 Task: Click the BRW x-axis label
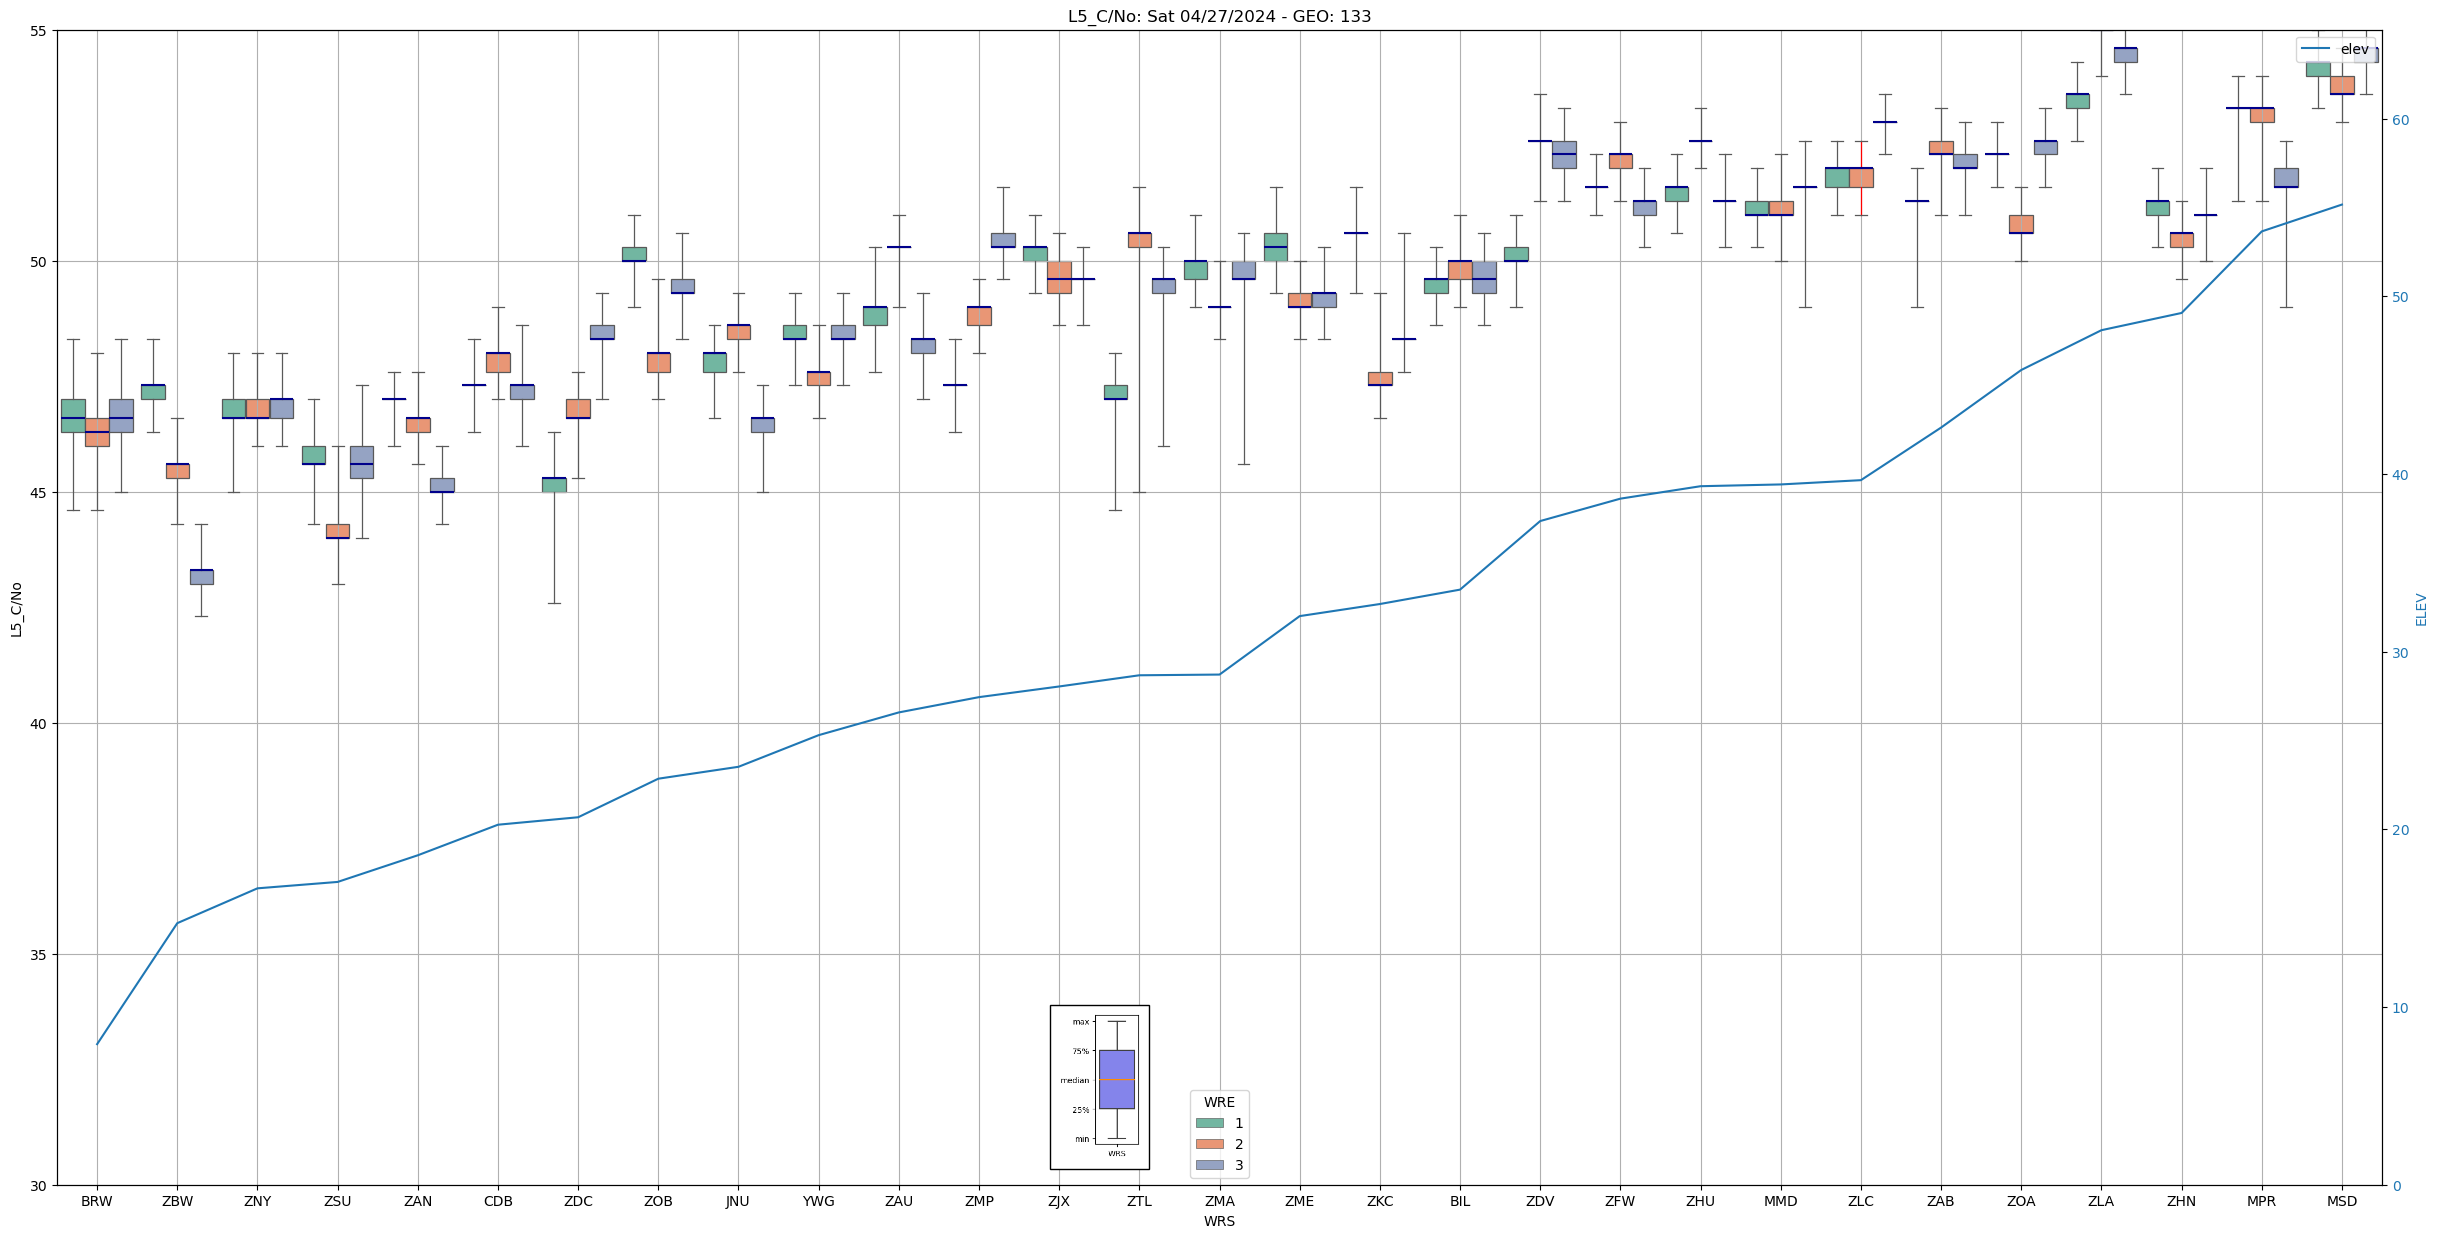pyautogui.click(x=97, y=1201)
